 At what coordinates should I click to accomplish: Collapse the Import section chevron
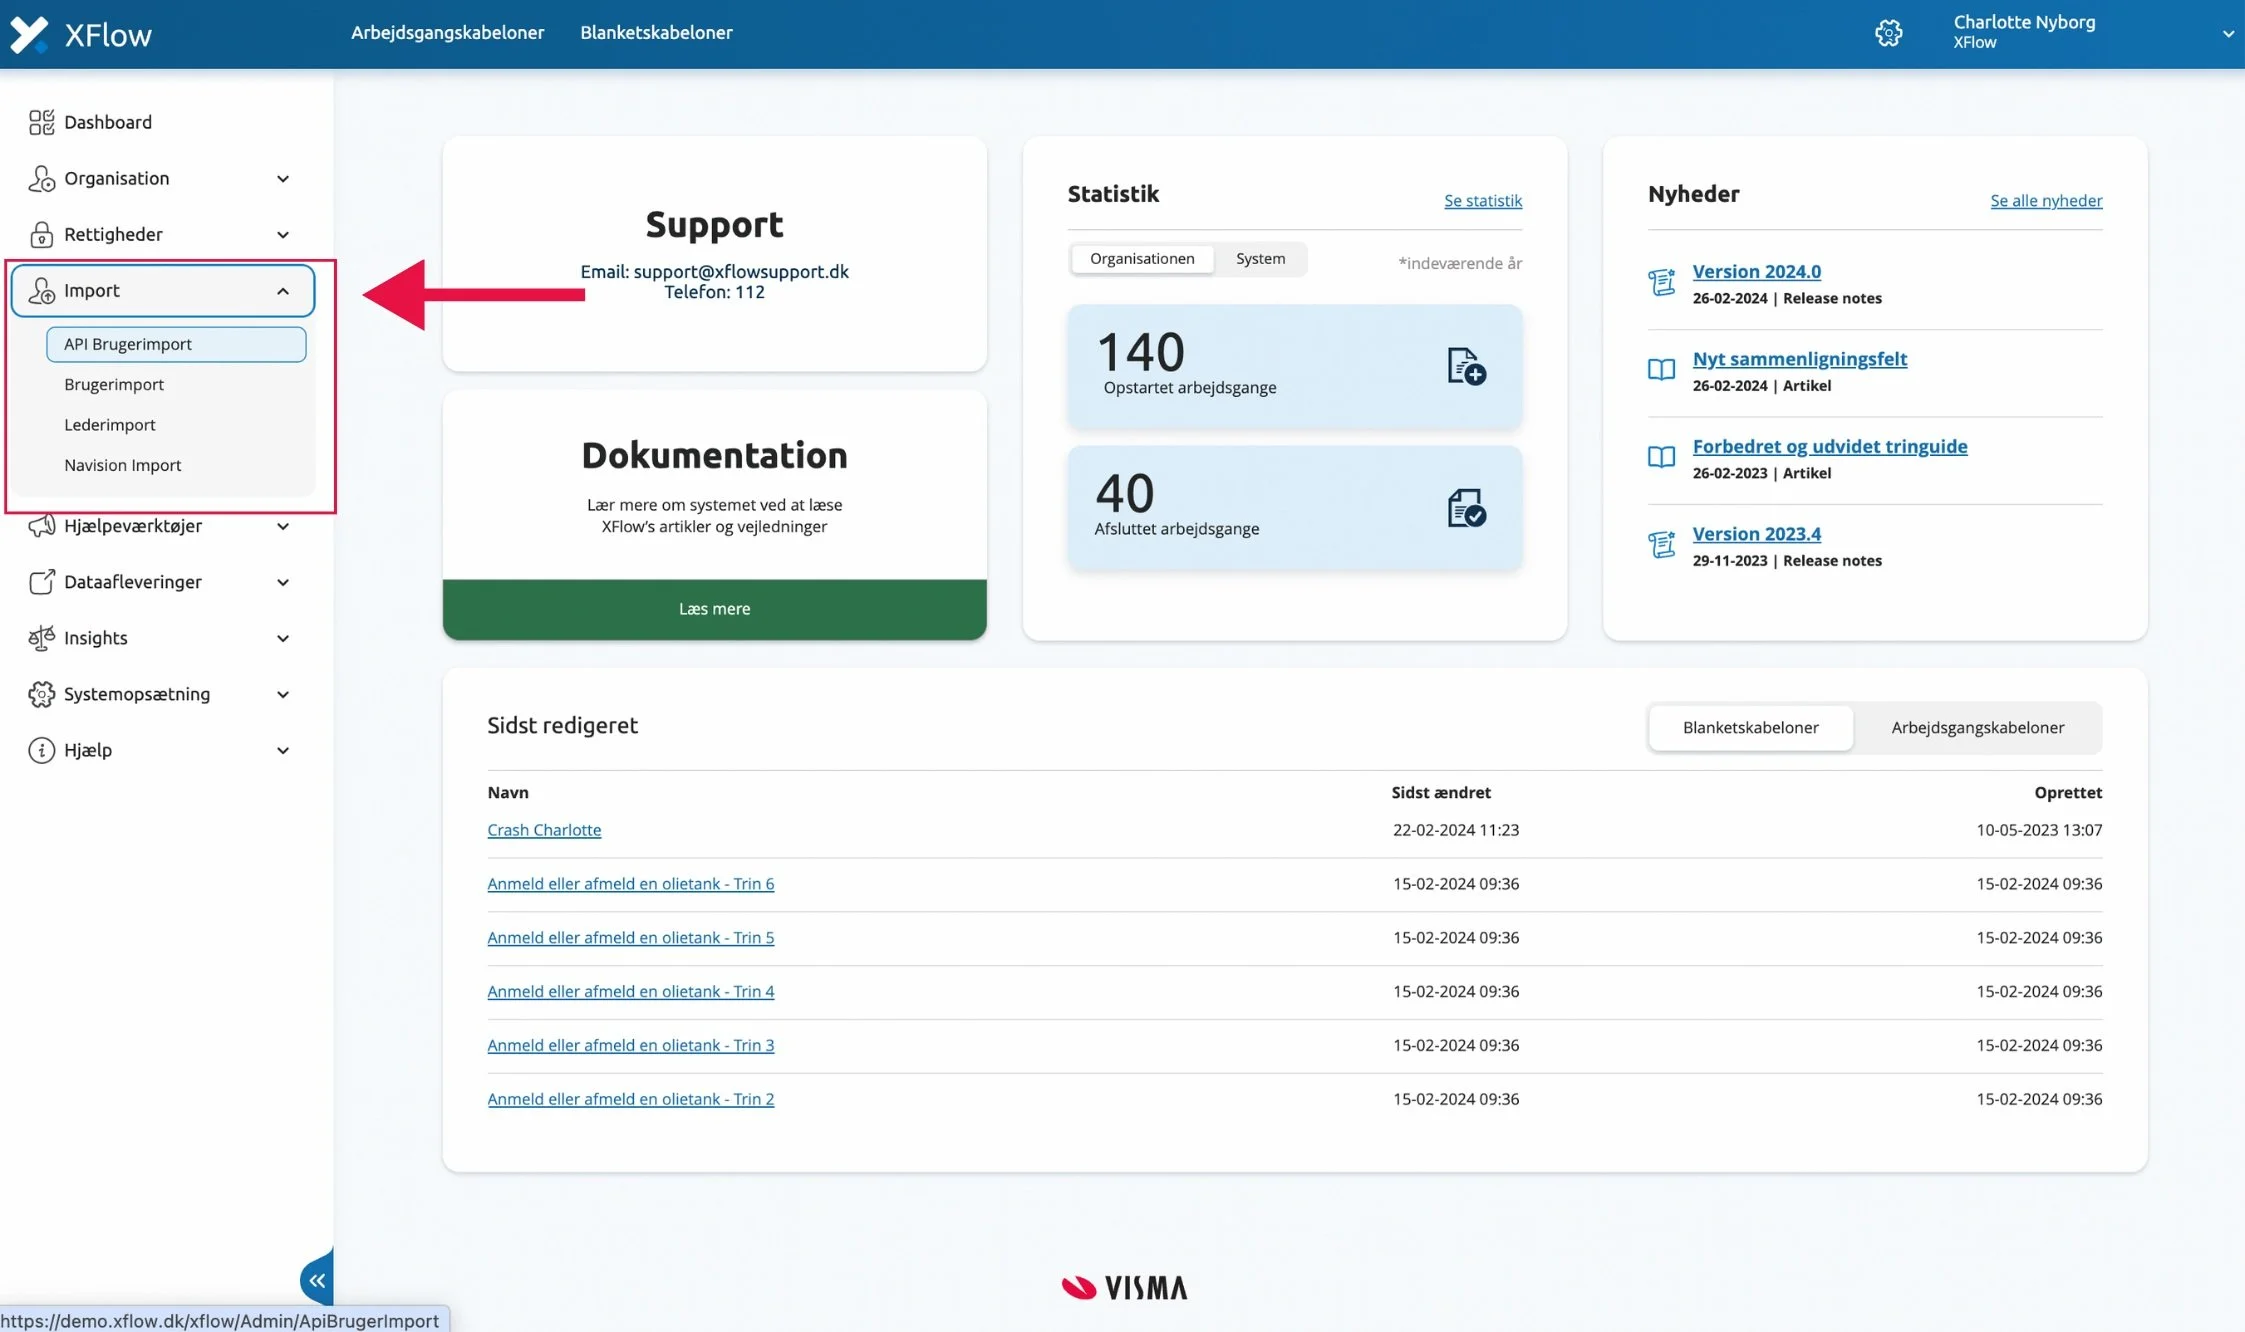point(281,290)
